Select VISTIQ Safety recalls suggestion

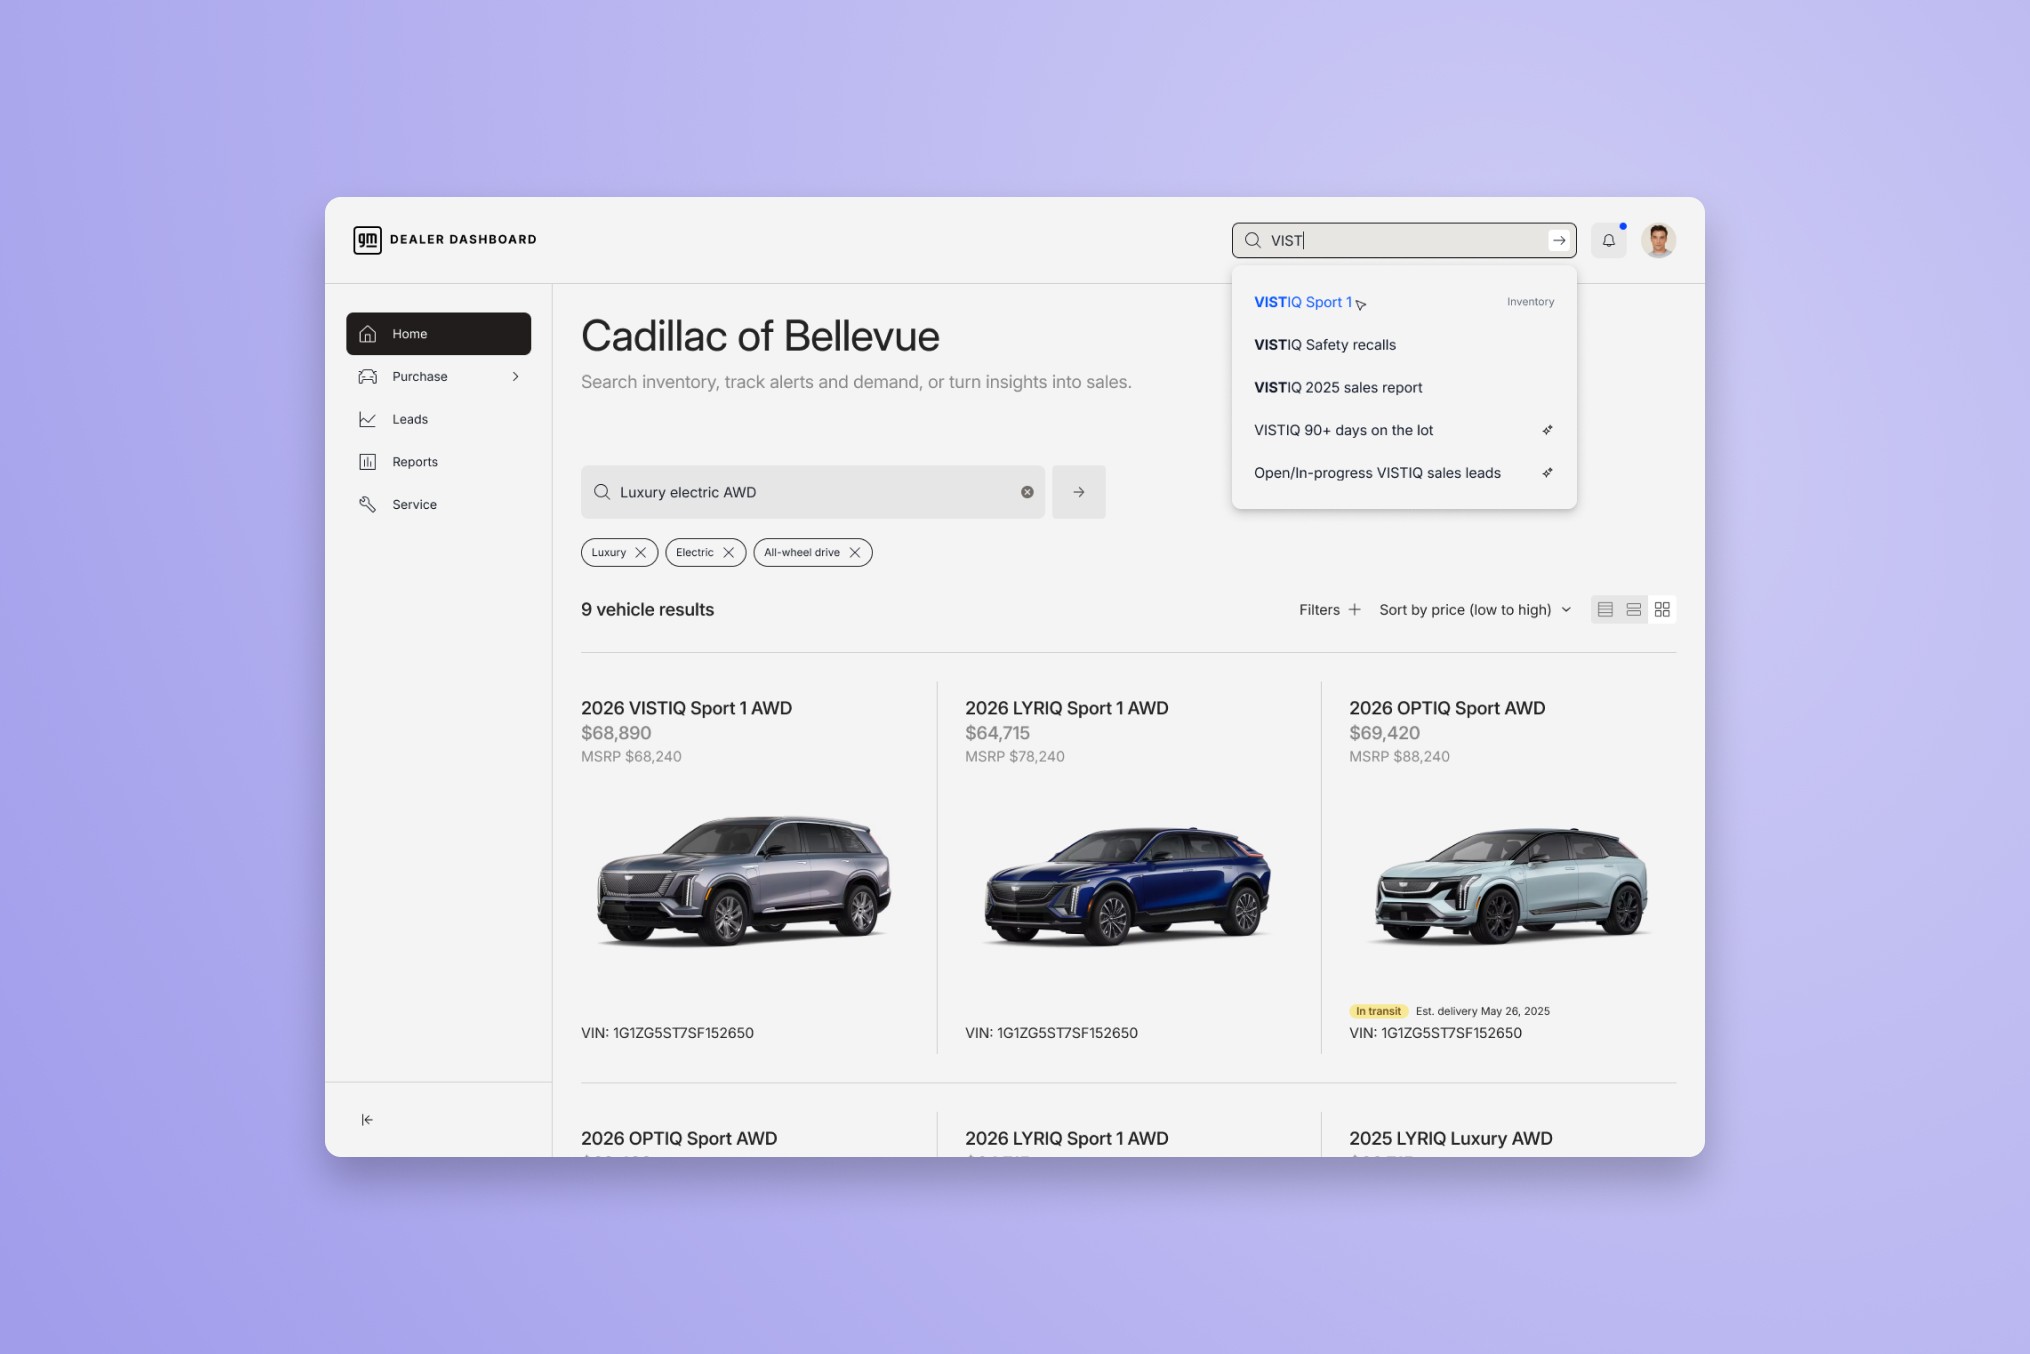click(1324, 345)
